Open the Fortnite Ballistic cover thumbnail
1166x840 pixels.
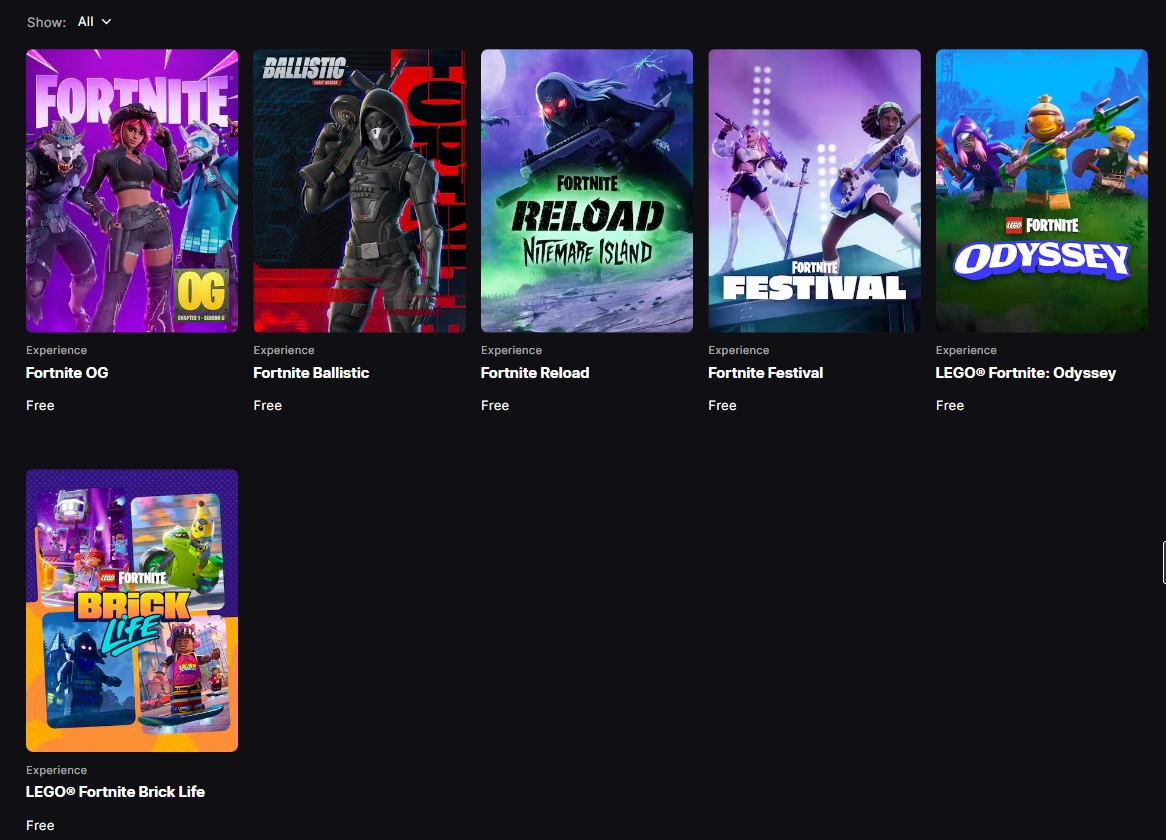(359, 191)
